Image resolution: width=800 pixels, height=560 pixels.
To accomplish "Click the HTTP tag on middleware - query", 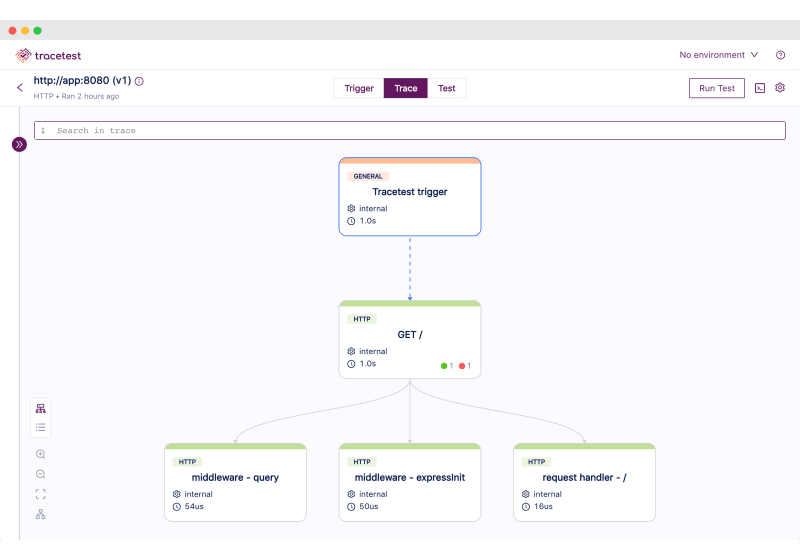I will coord(187,462).
